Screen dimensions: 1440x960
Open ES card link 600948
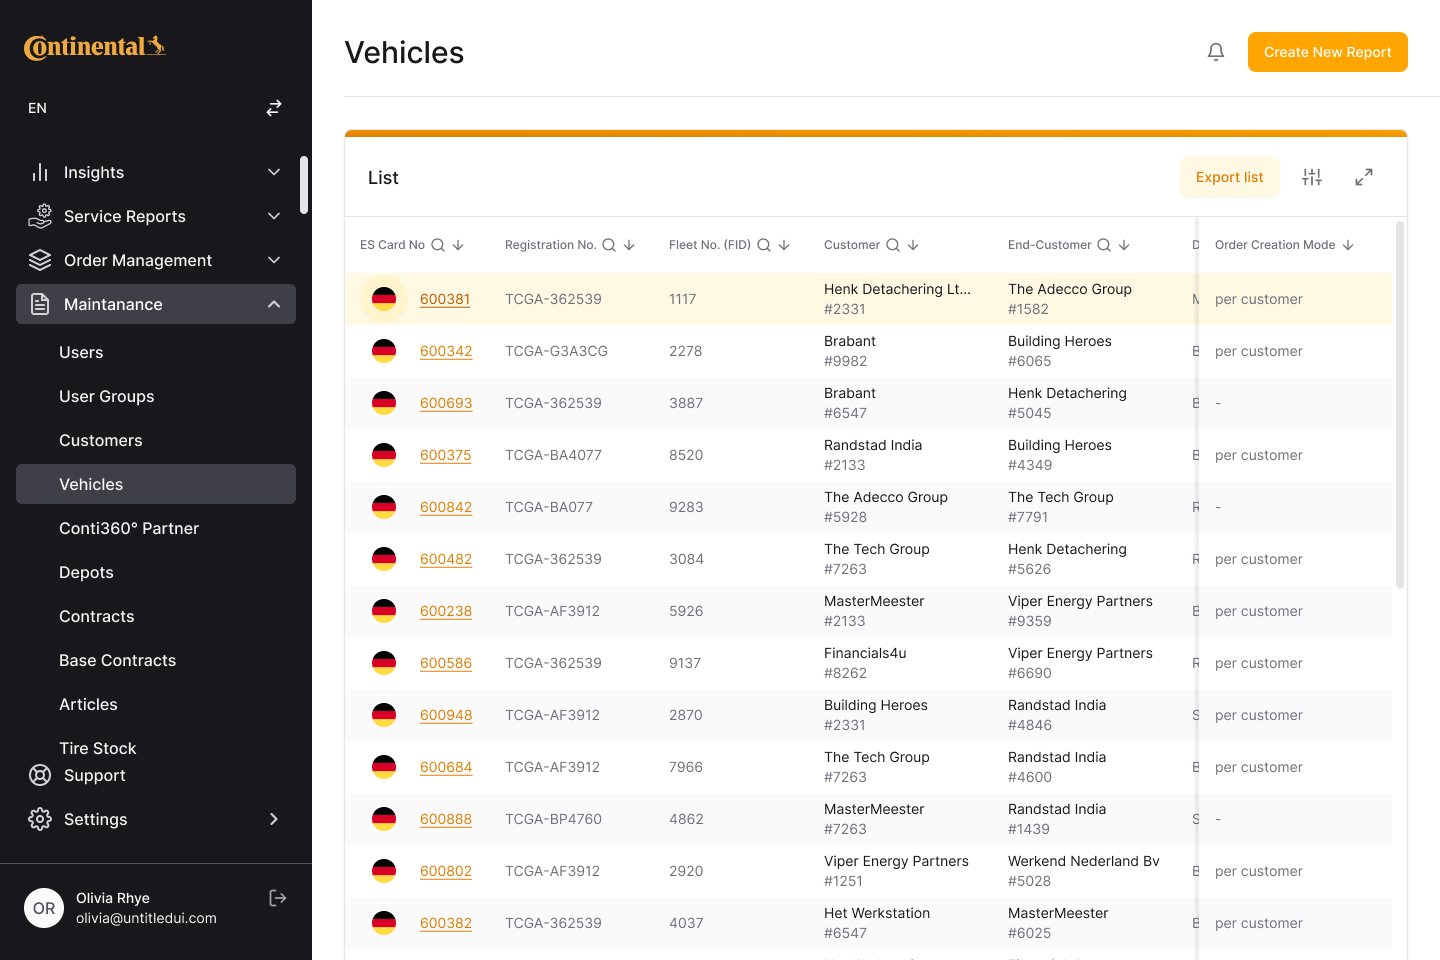coord(446,715)
